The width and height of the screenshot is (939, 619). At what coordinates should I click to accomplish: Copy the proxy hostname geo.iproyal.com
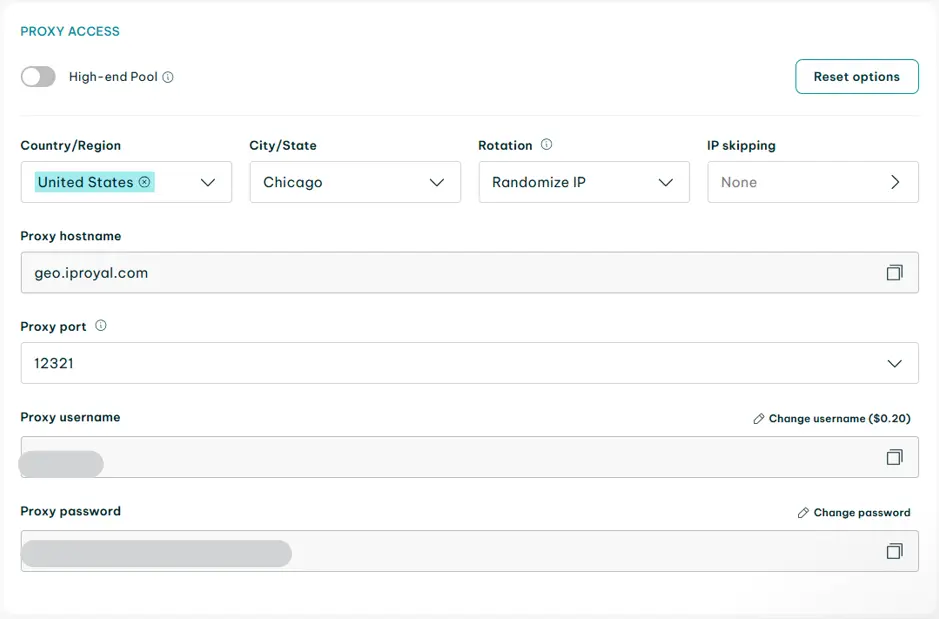point(894,272)
